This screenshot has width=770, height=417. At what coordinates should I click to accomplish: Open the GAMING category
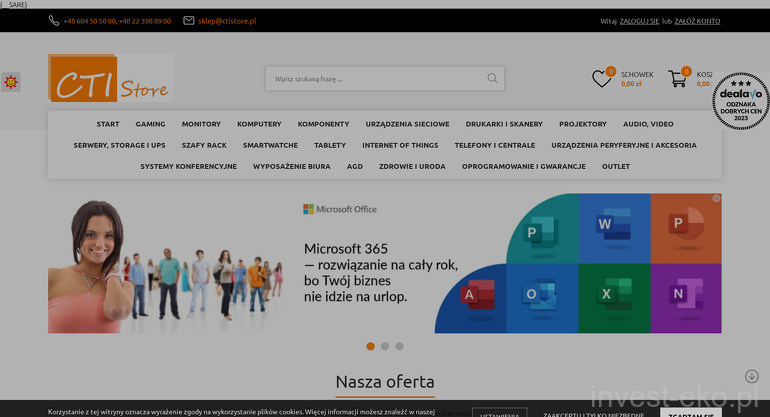(x=150, y=124)
